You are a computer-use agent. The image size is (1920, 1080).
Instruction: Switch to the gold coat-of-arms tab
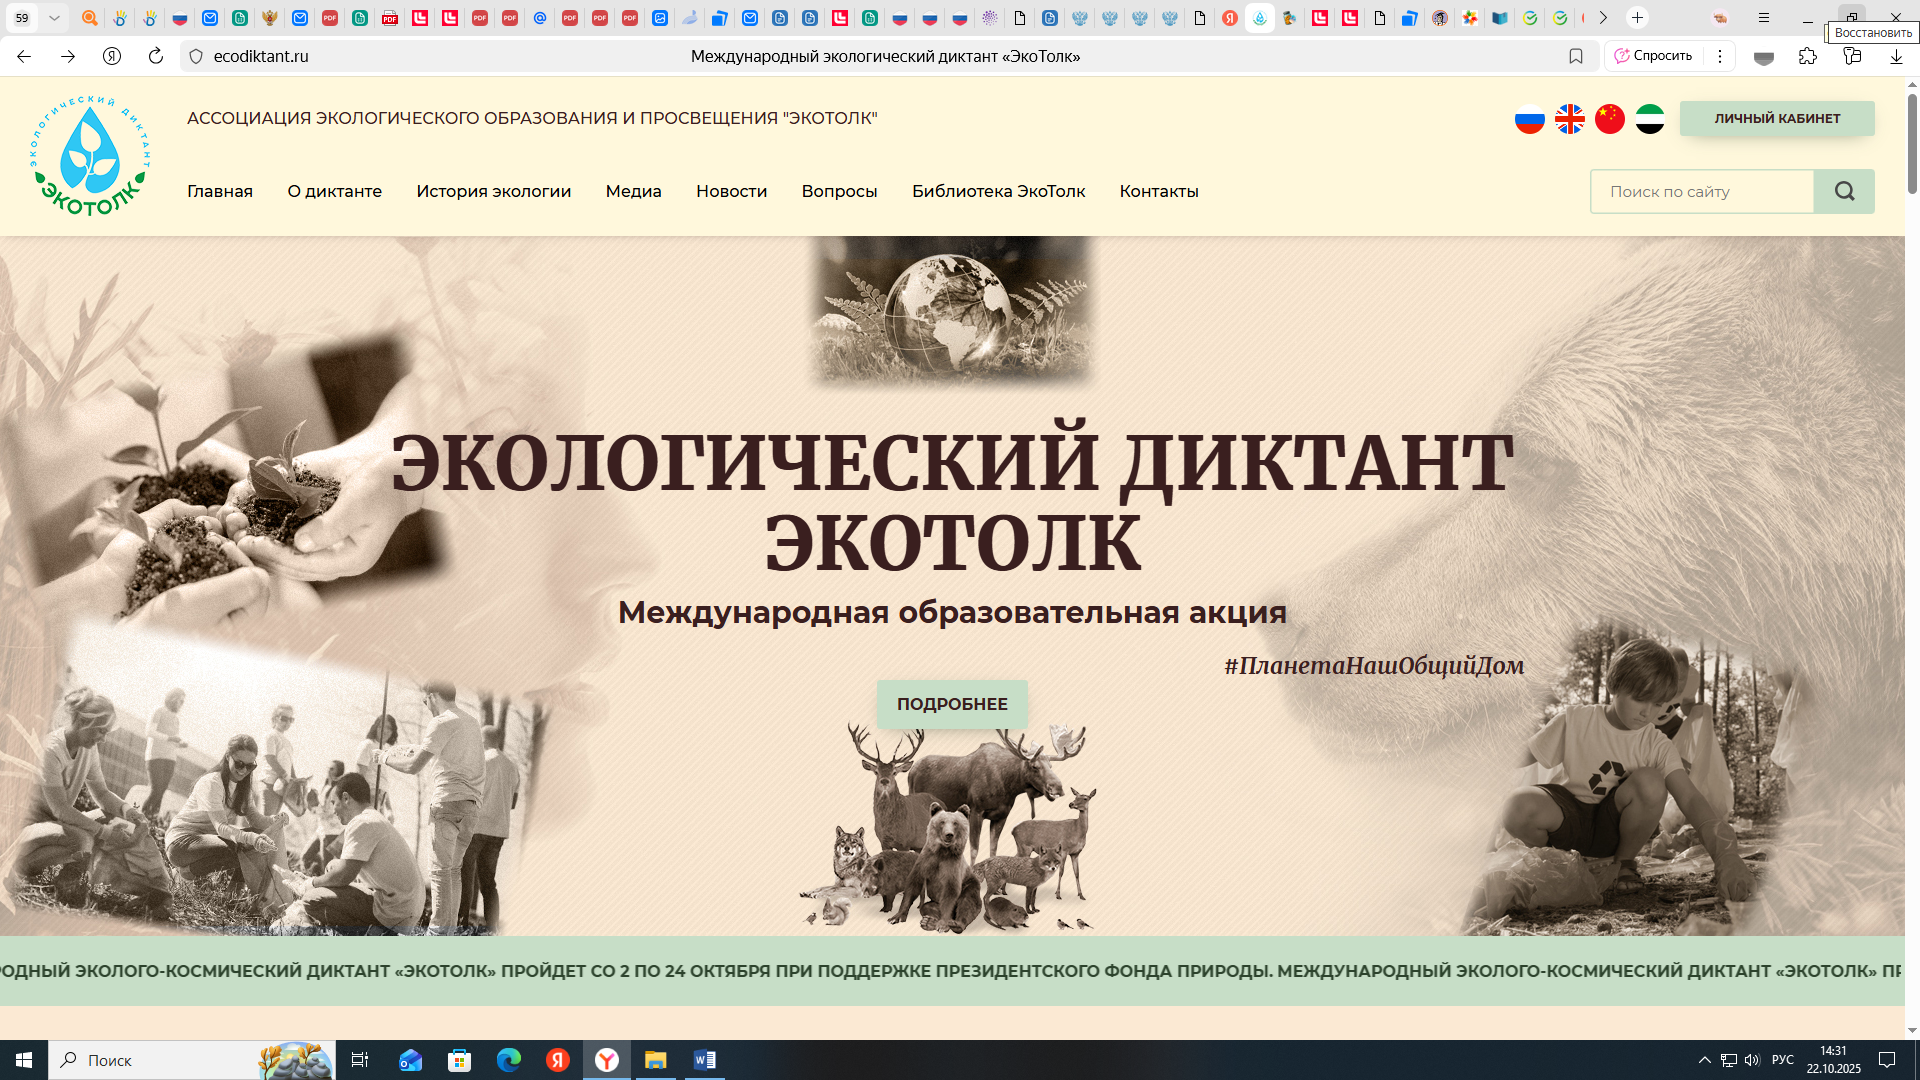(x=270, y=18)
